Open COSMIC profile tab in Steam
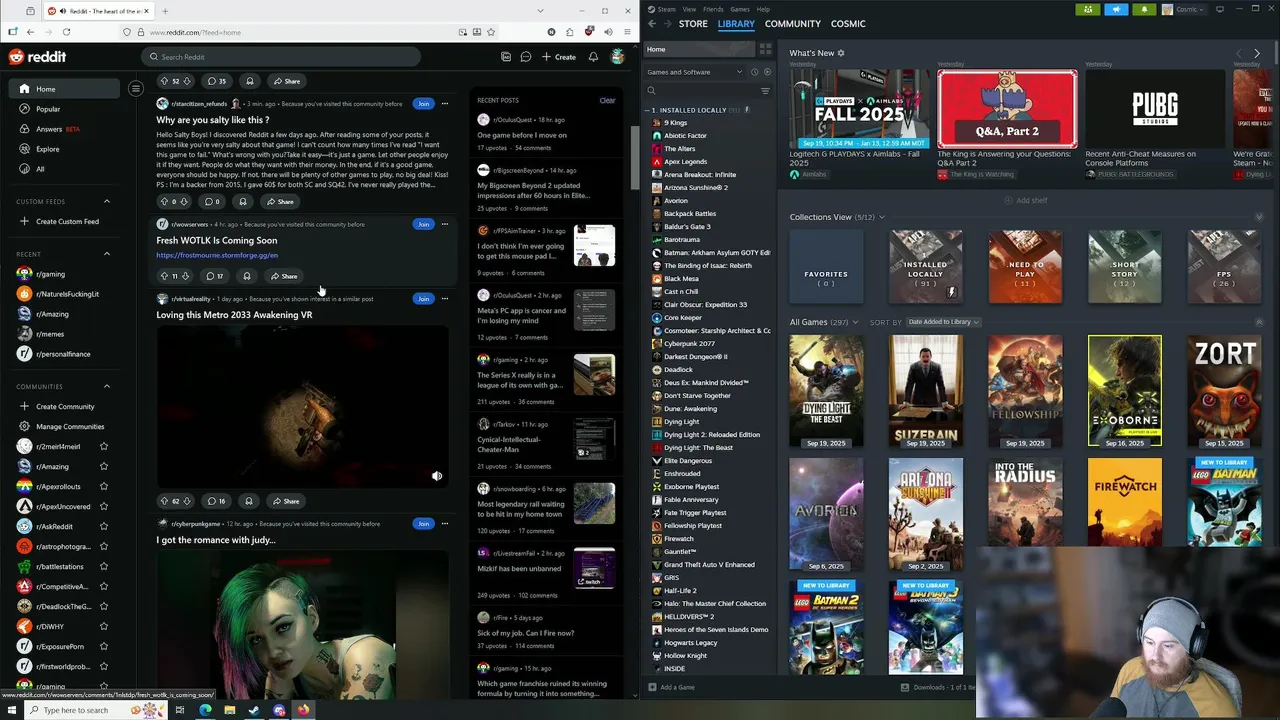 point(848,24)
